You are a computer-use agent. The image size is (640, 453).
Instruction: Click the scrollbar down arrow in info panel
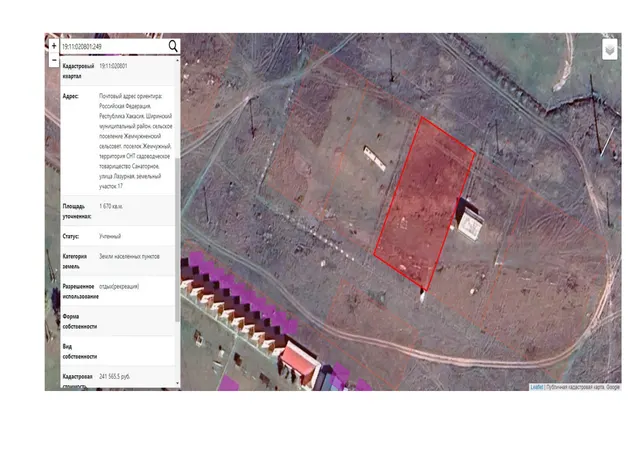click(177, 383)
